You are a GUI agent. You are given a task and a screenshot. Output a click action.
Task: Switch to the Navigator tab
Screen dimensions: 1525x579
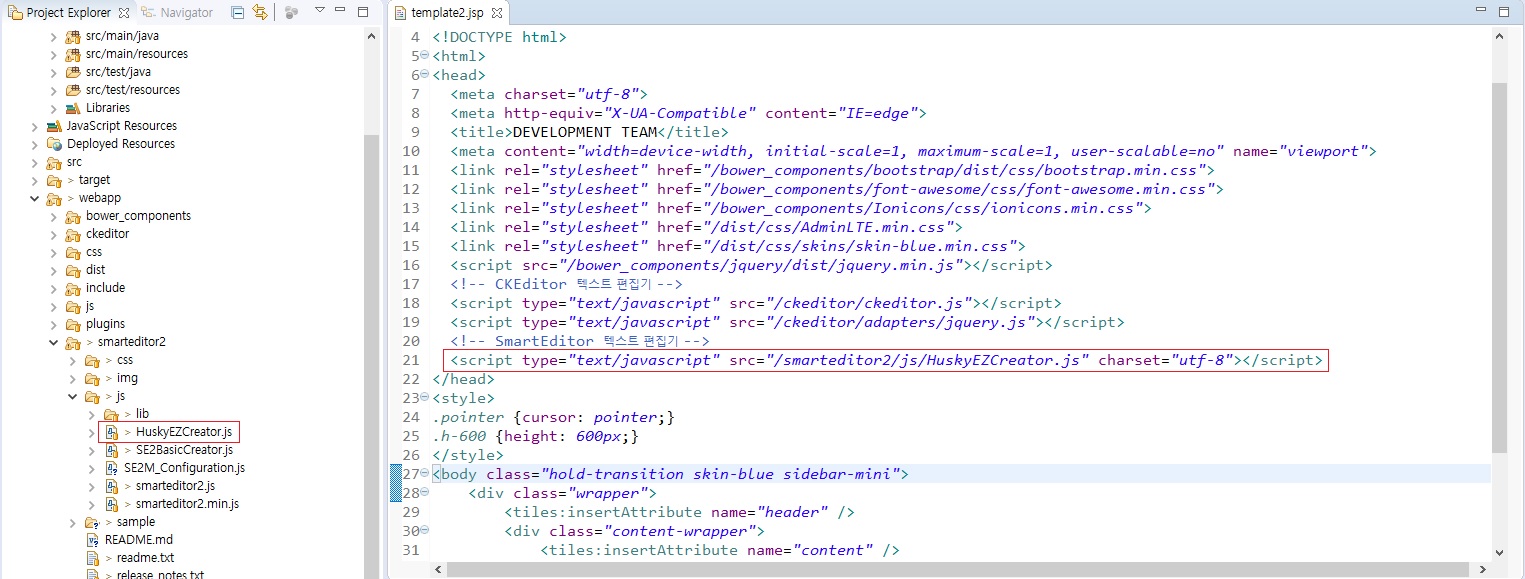pyautogui.click(x=179, y=12)
